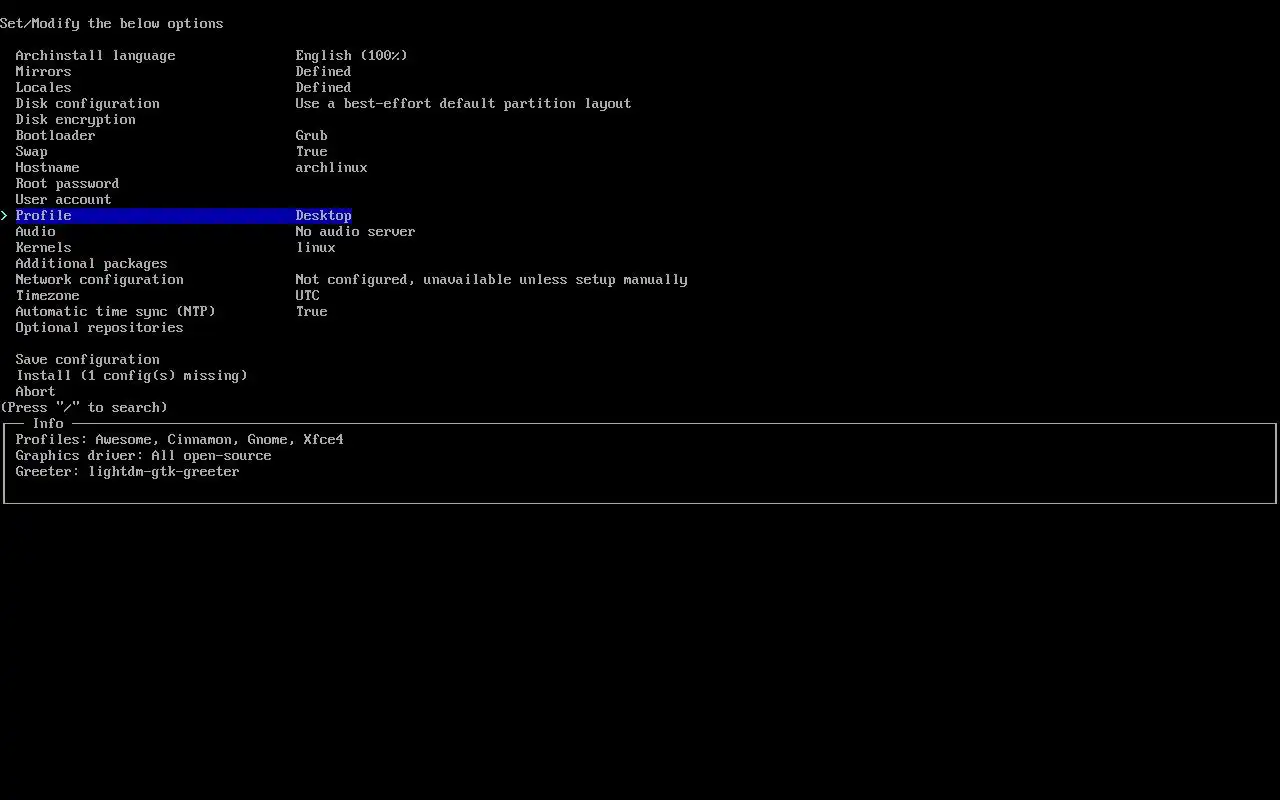
Task: Choose the Locales menu row
Action: [x=43, y=87]
